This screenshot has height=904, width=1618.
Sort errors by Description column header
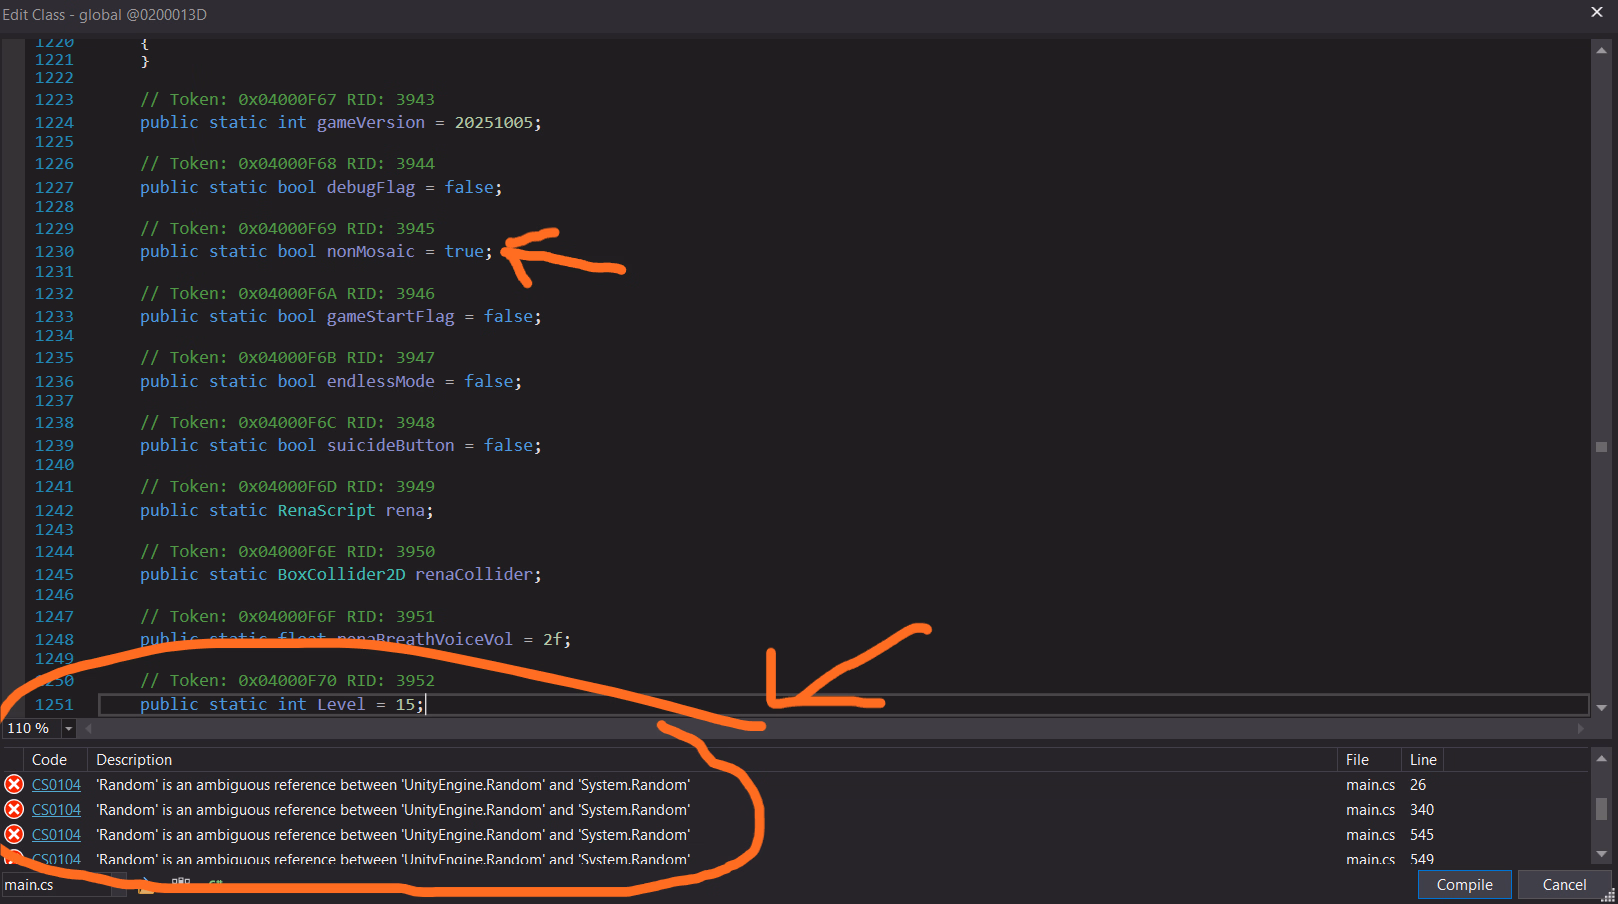(134, 760)
